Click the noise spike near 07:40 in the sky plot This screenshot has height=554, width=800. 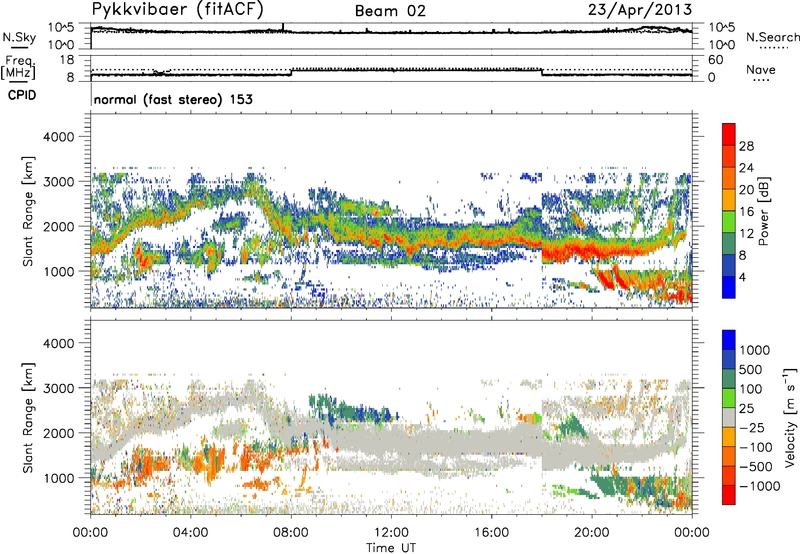pos(283,28)
